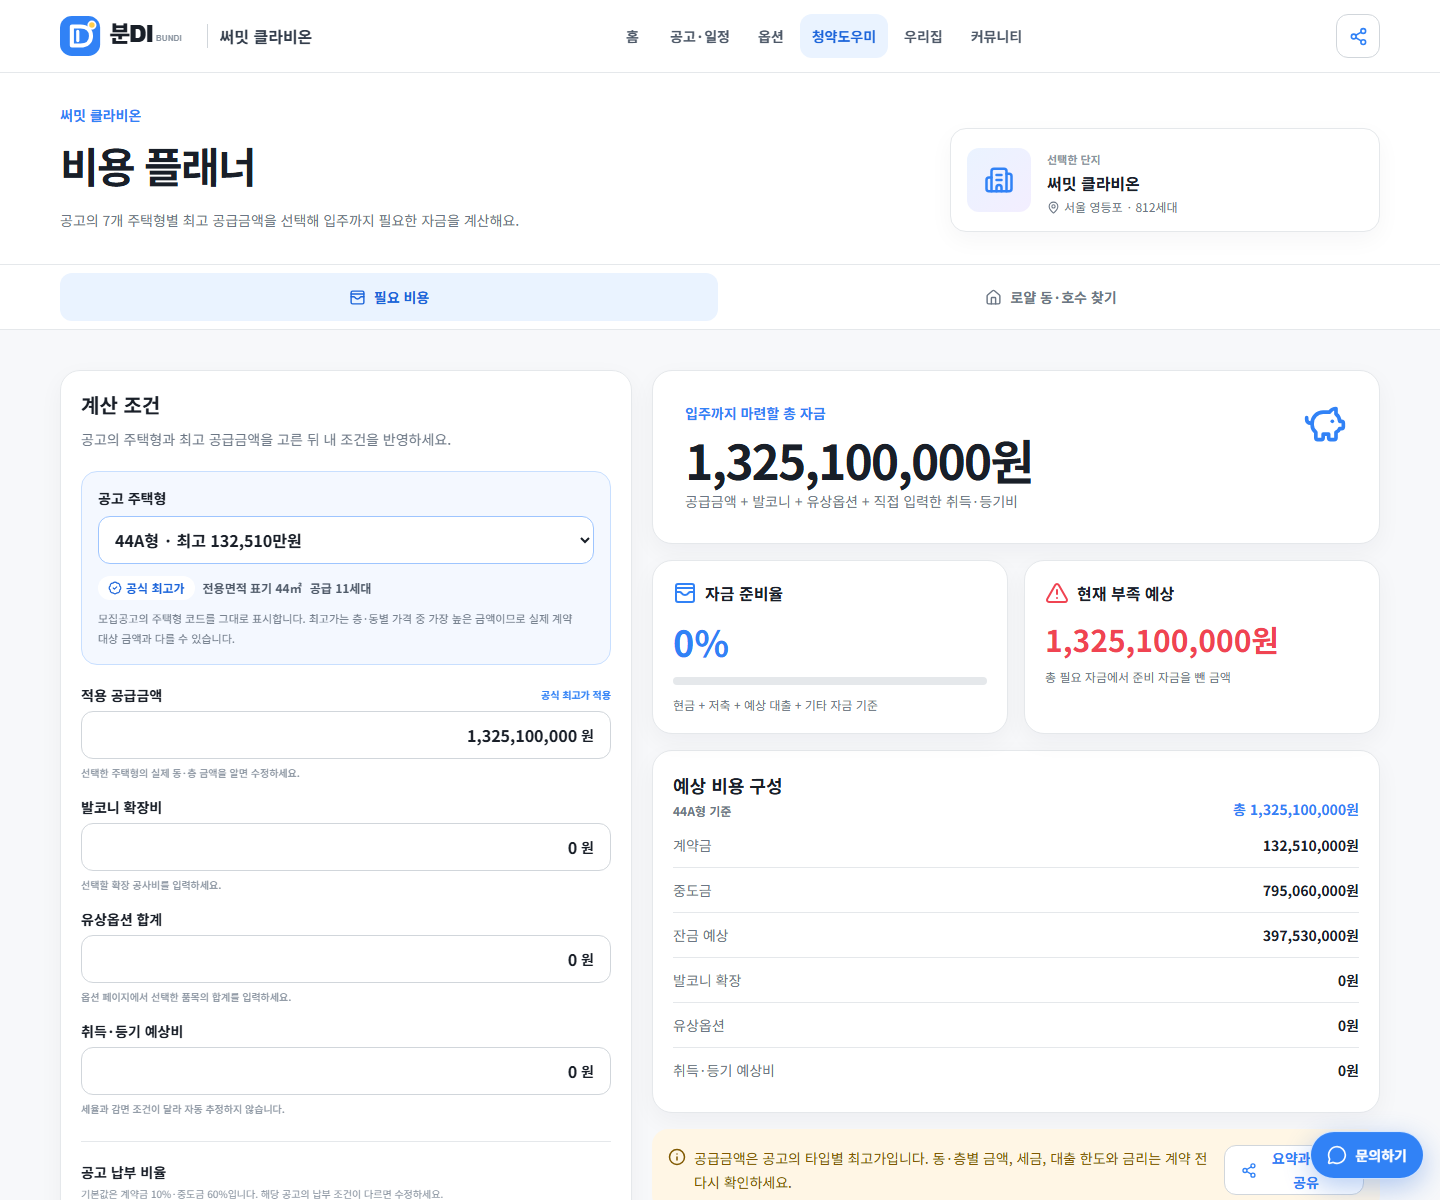Go to 홈 menu
This screenshot has height=1200, width=1440.
click(632, 36)
